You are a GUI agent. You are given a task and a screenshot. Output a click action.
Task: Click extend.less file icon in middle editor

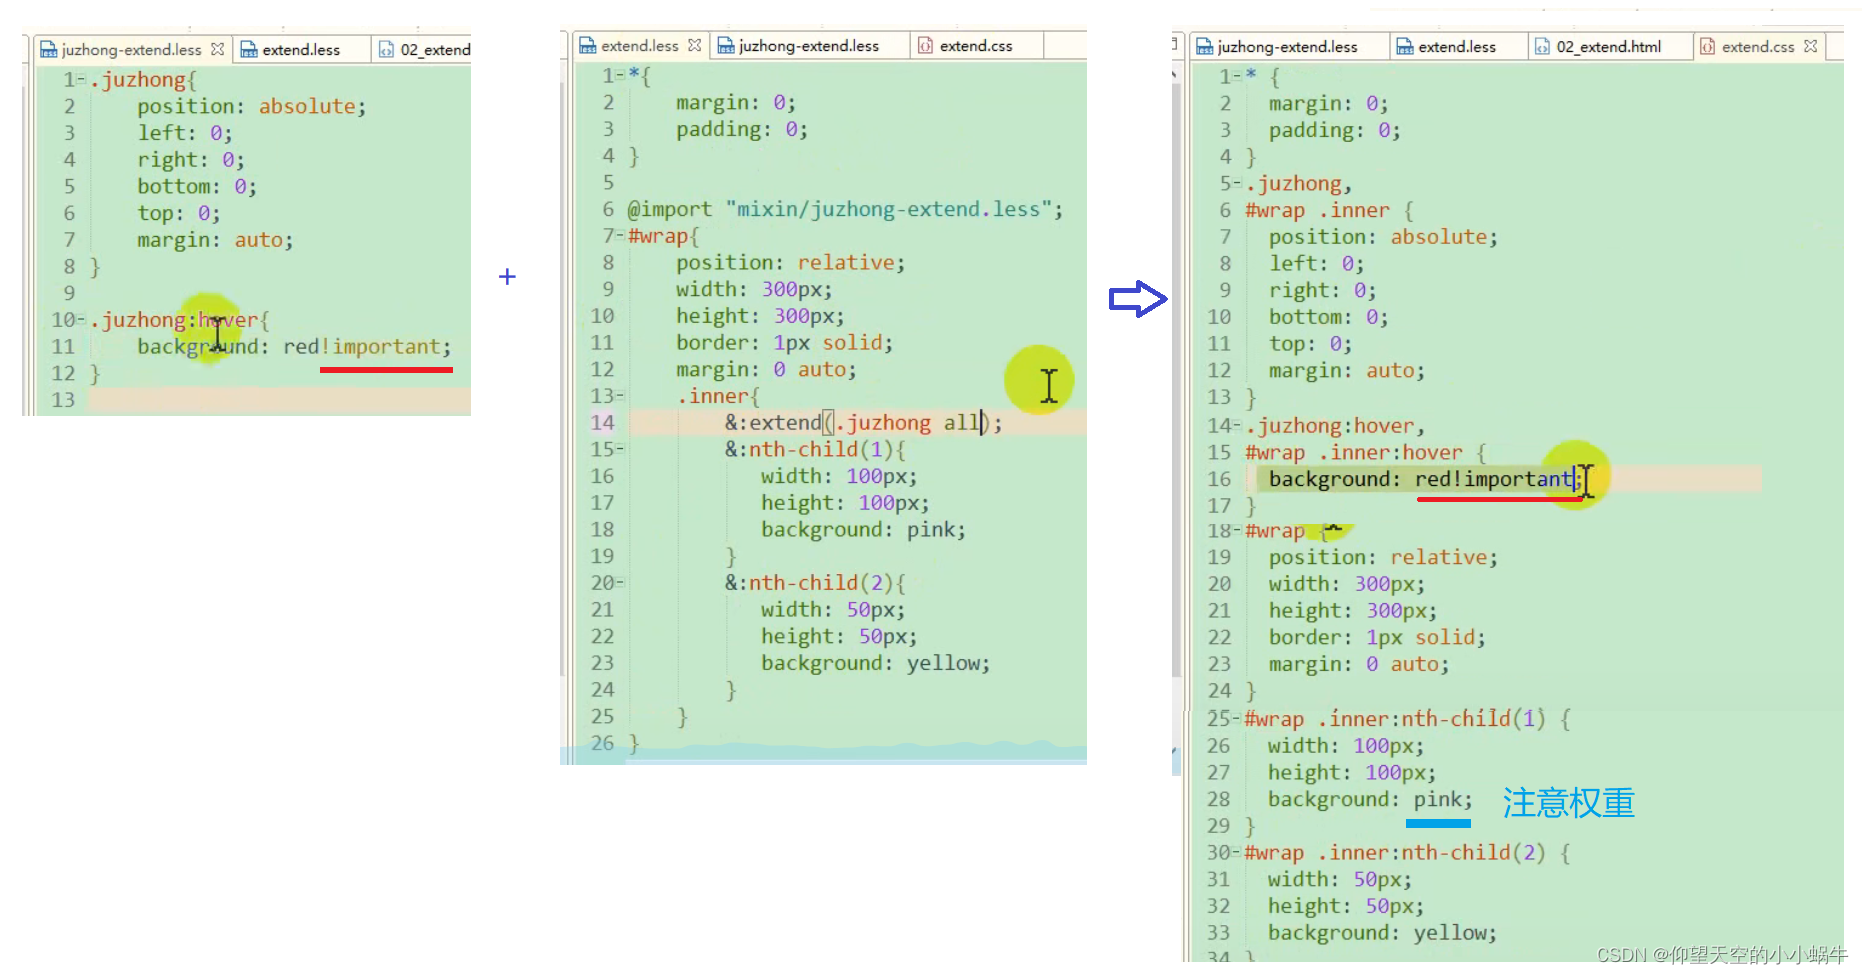click(588, 45)
